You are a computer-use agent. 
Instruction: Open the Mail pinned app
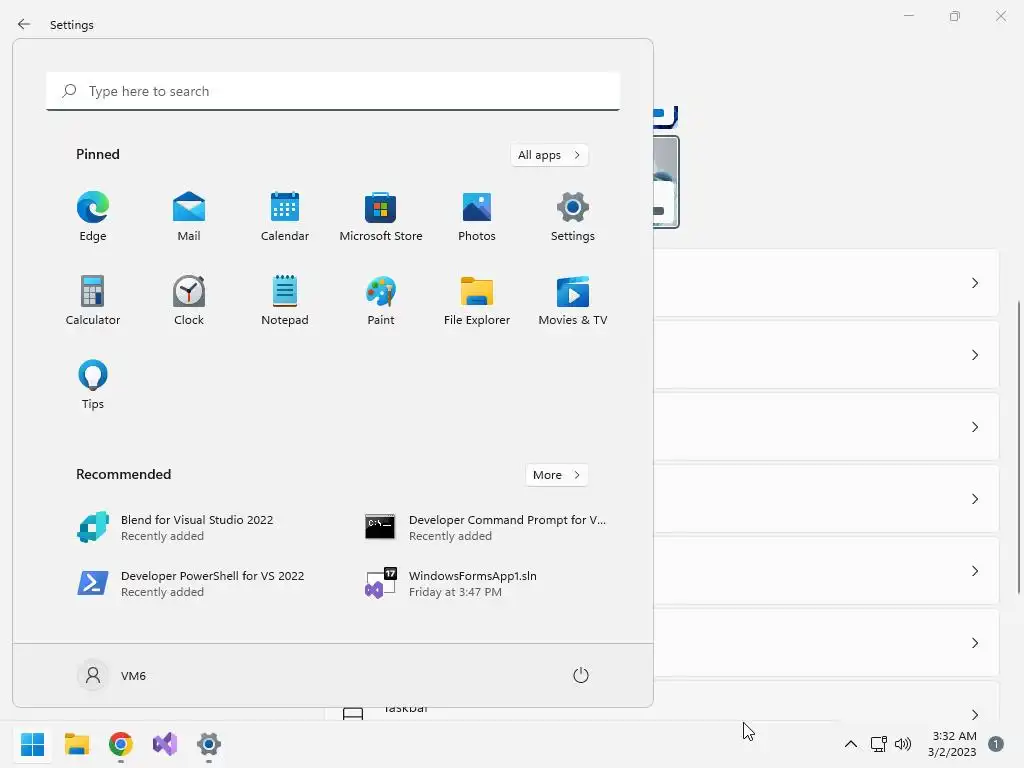point(189,217)
